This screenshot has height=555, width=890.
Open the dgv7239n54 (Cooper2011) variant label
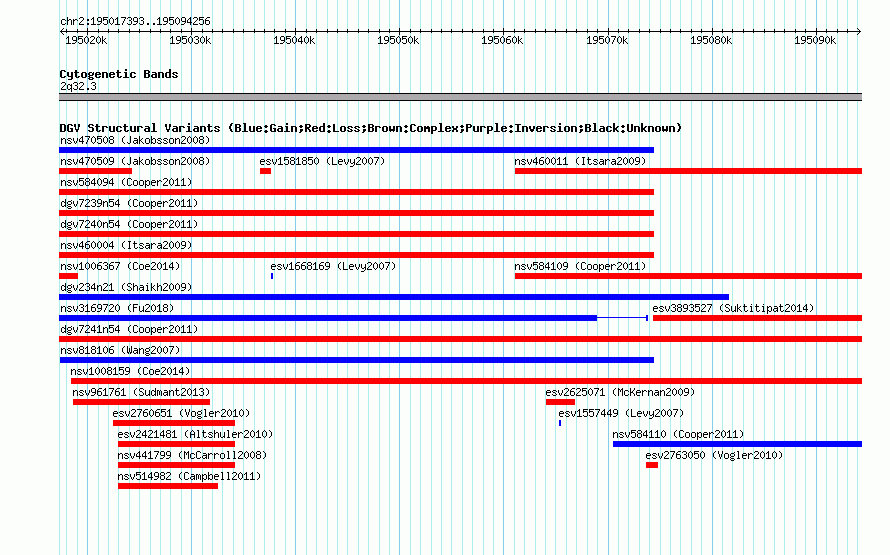tap(129, 203)
